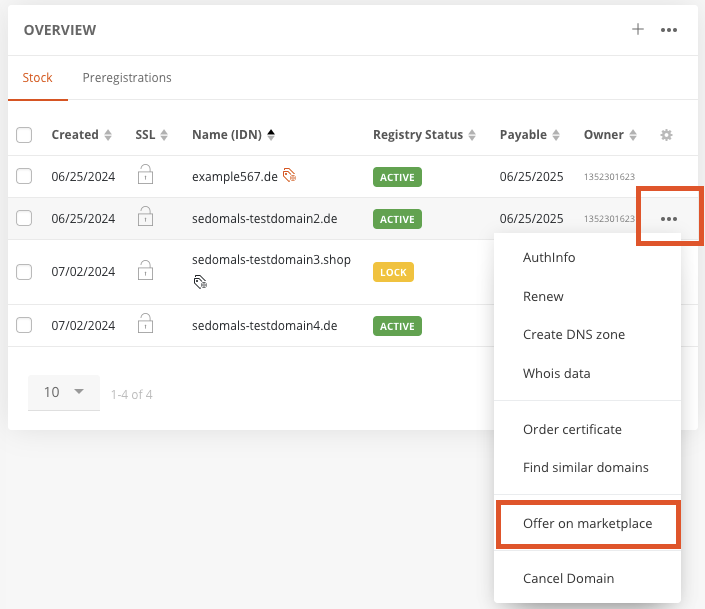Screen dimensions: 705x609
Task: Click SSL lock icon for sedomals-testdomain2.de
Action: (x=145, y=216)
